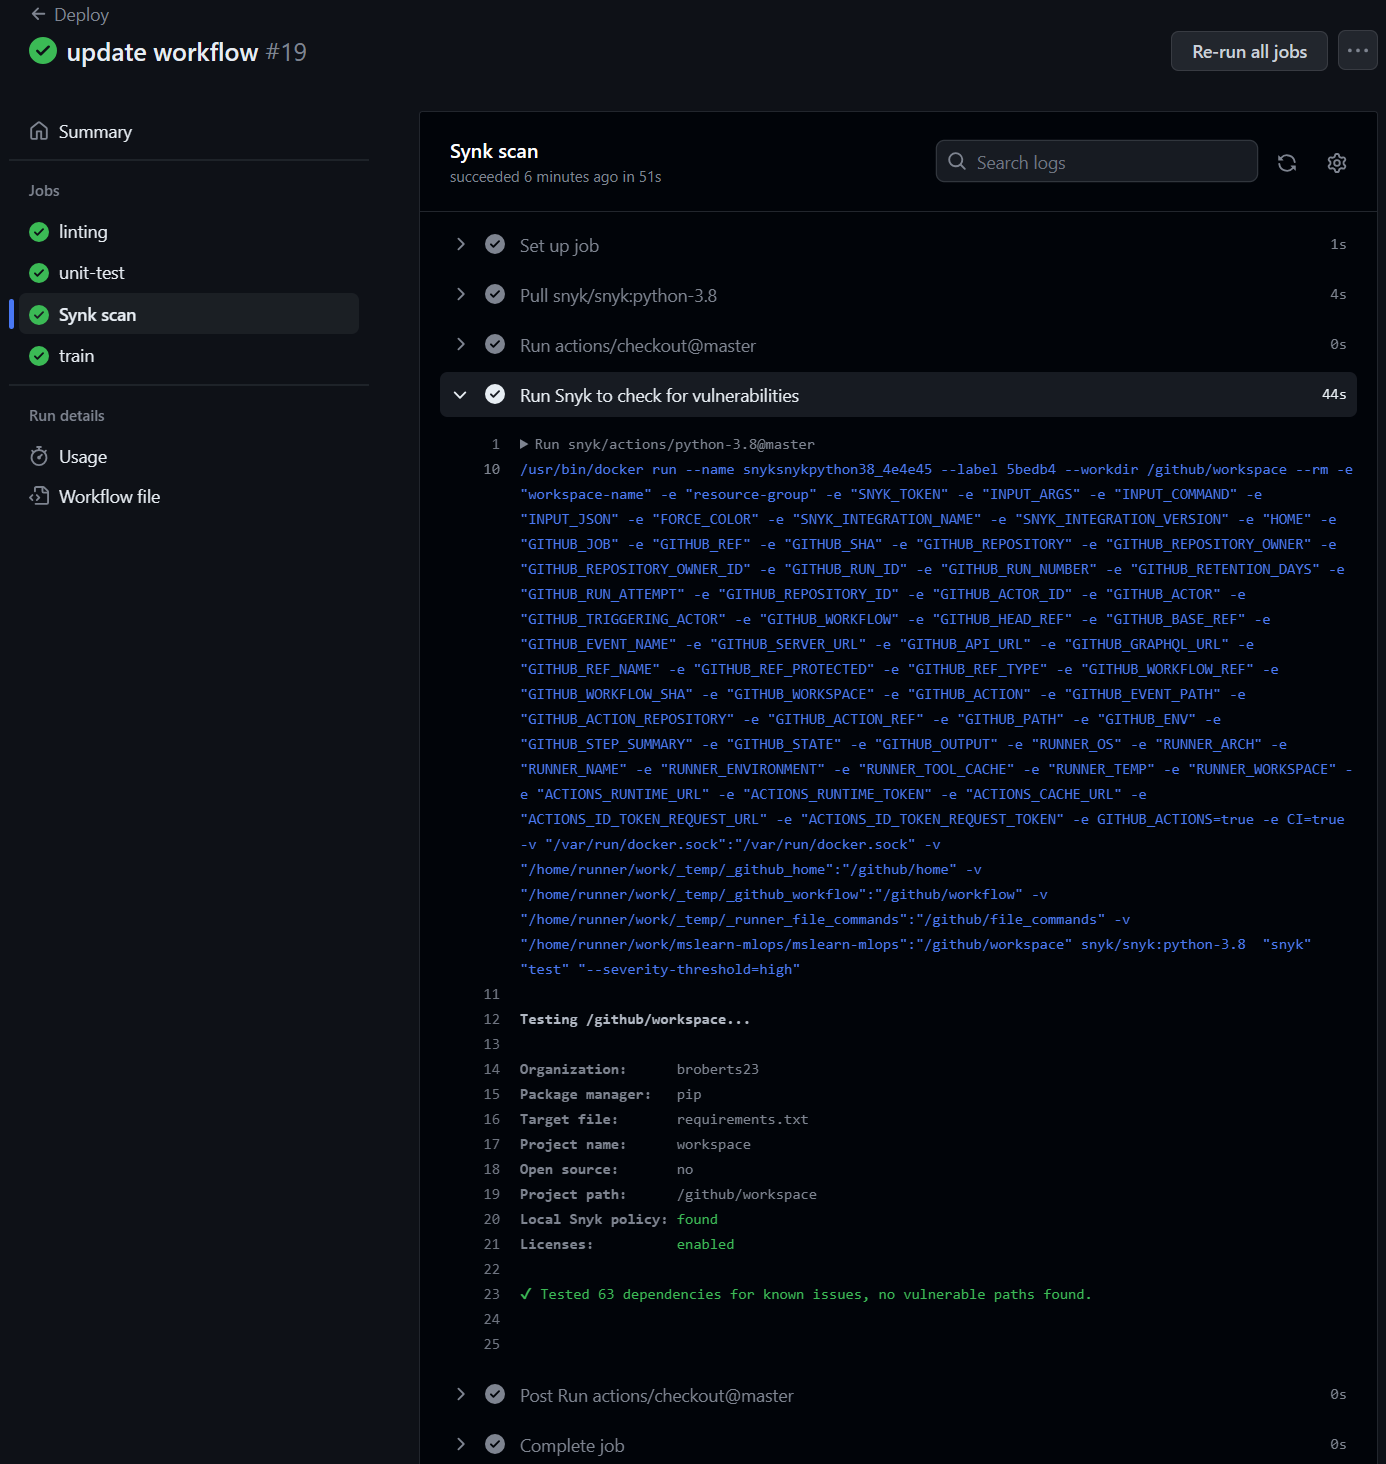Open the three-dot more options menu
The image size is (1386, 1464).
(1357, 50)
